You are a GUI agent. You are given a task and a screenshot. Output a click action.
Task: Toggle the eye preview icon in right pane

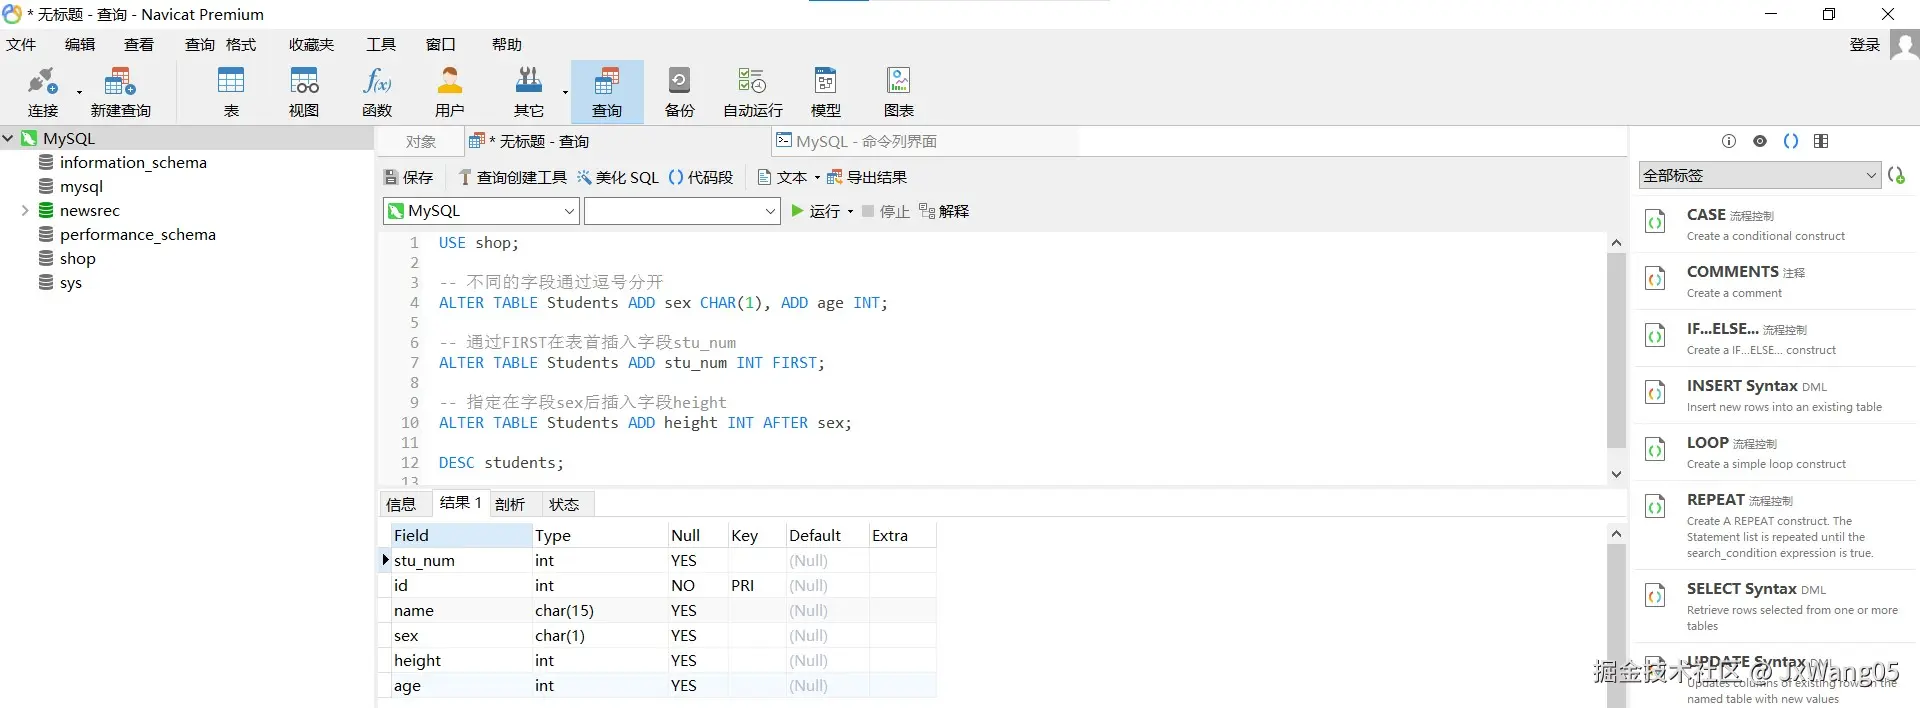point(1760,141)
